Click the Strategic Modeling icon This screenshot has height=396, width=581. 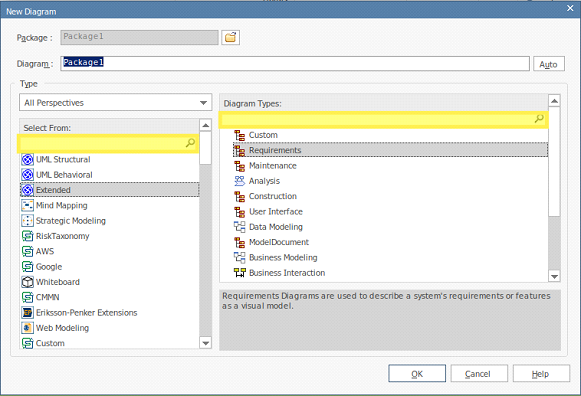click(27, 221)
